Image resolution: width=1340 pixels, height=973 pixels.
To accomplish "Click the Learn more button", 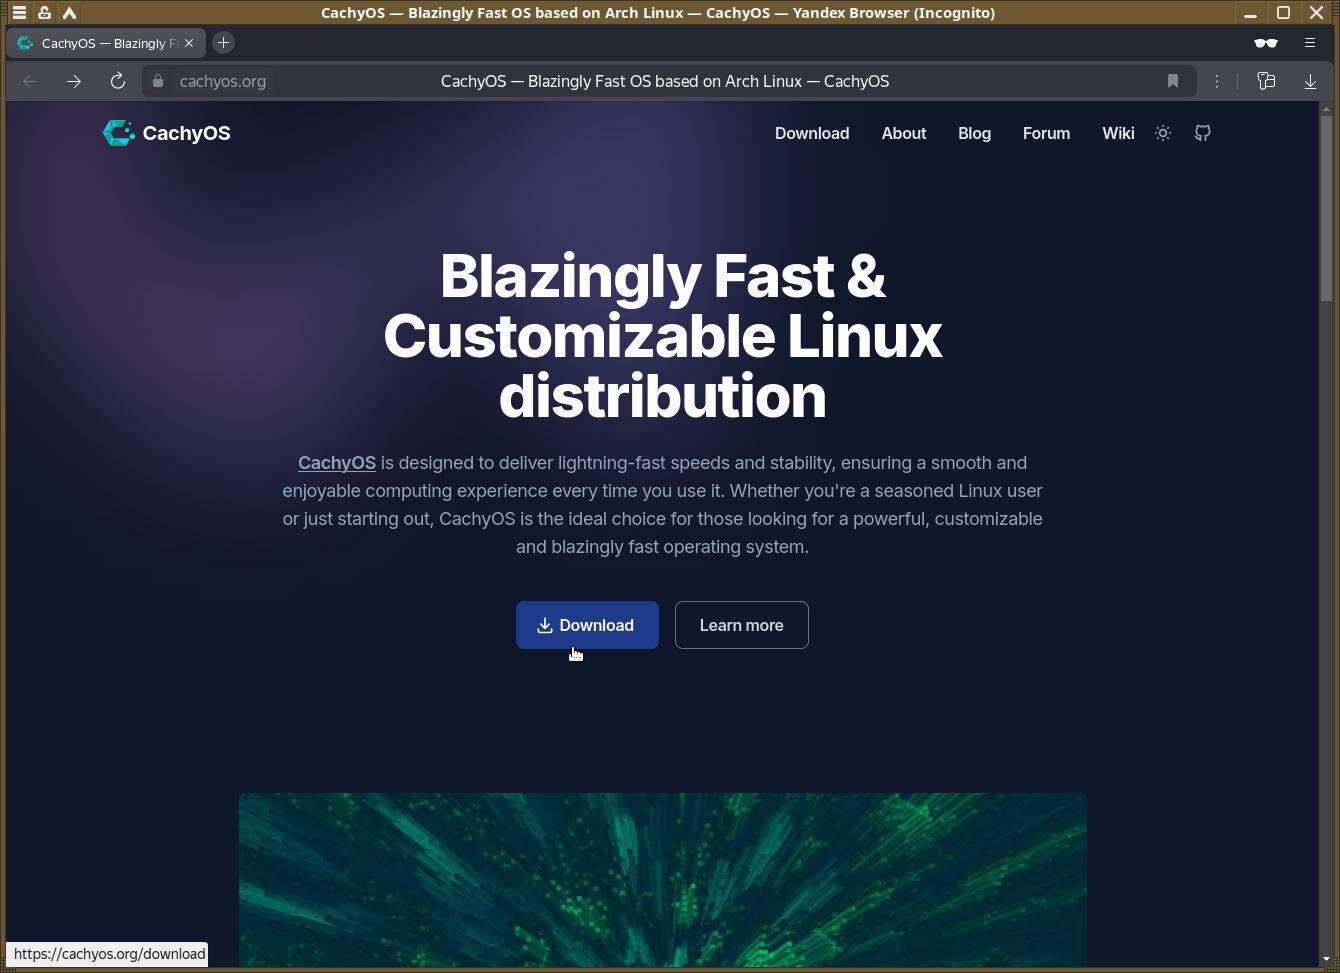I will [x=742, y=625].
